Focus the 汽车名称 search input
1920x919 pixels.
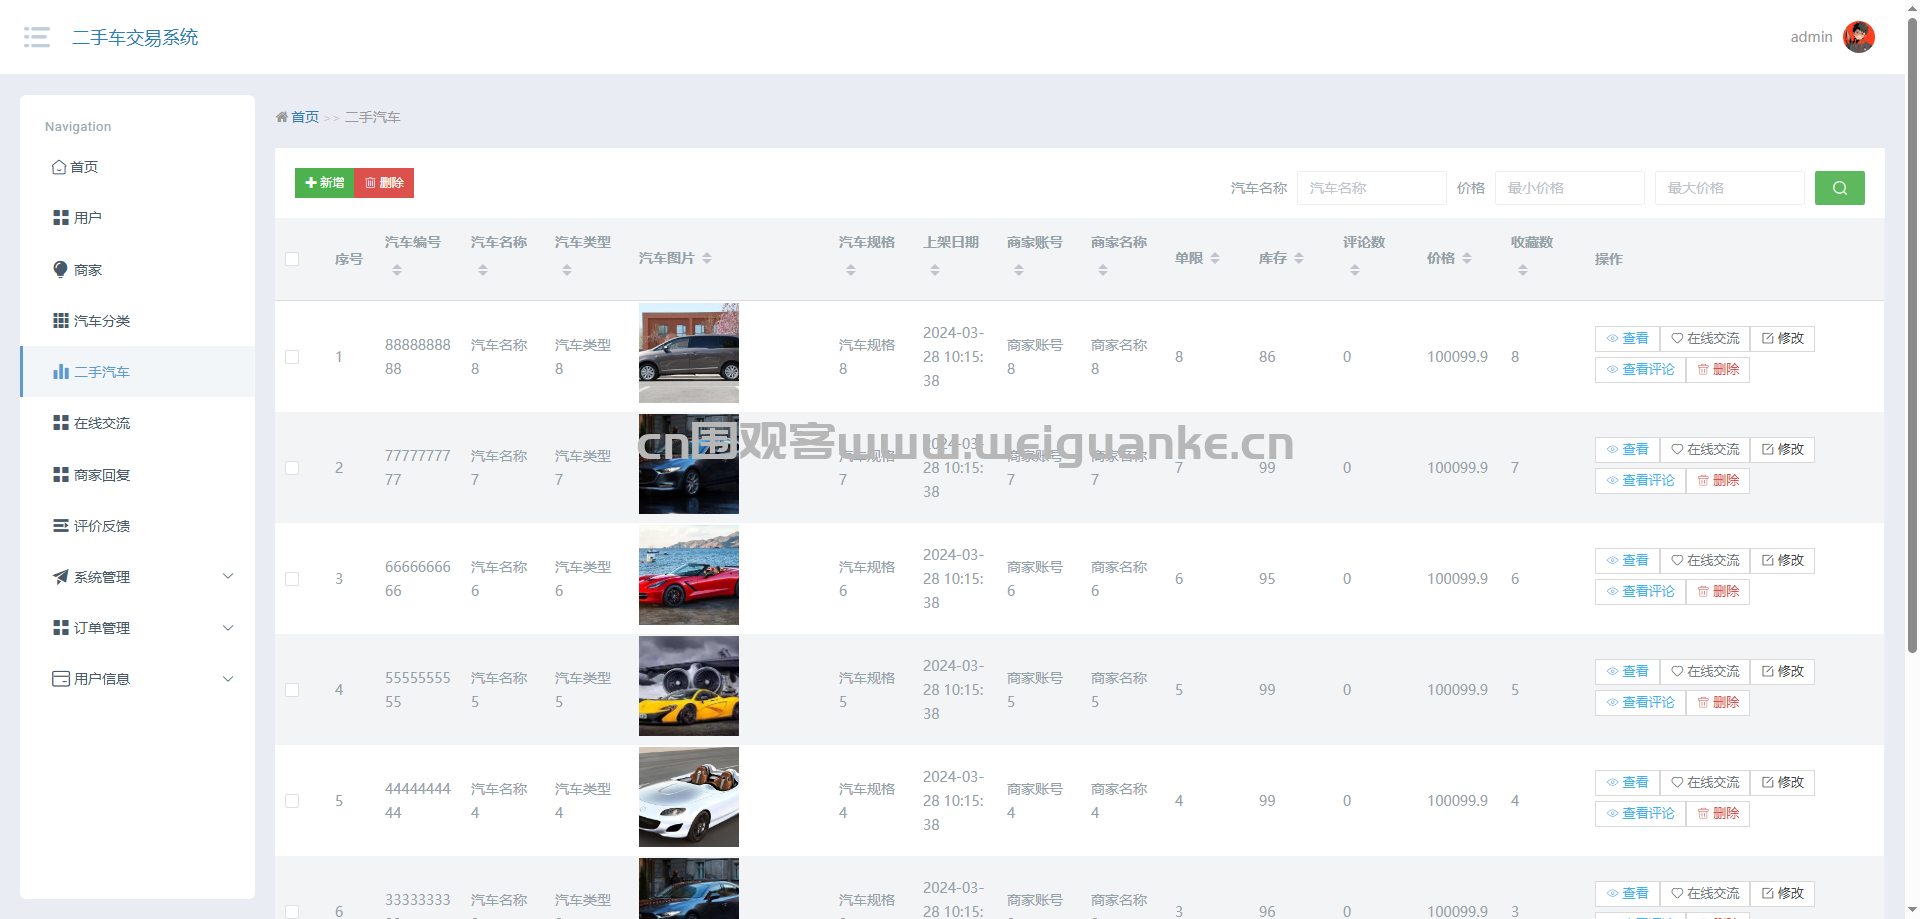coord(1371,188)
